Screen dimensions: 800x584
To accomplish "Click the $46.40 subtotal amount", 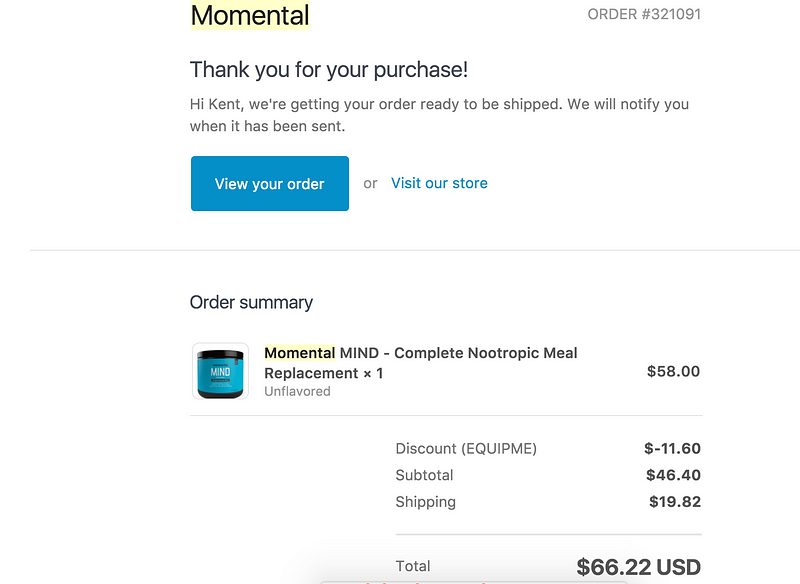I will (673, 475).
